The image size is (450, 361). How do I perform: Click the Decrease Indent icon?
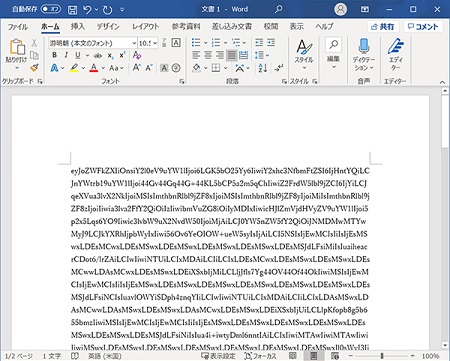coord(259,43)
